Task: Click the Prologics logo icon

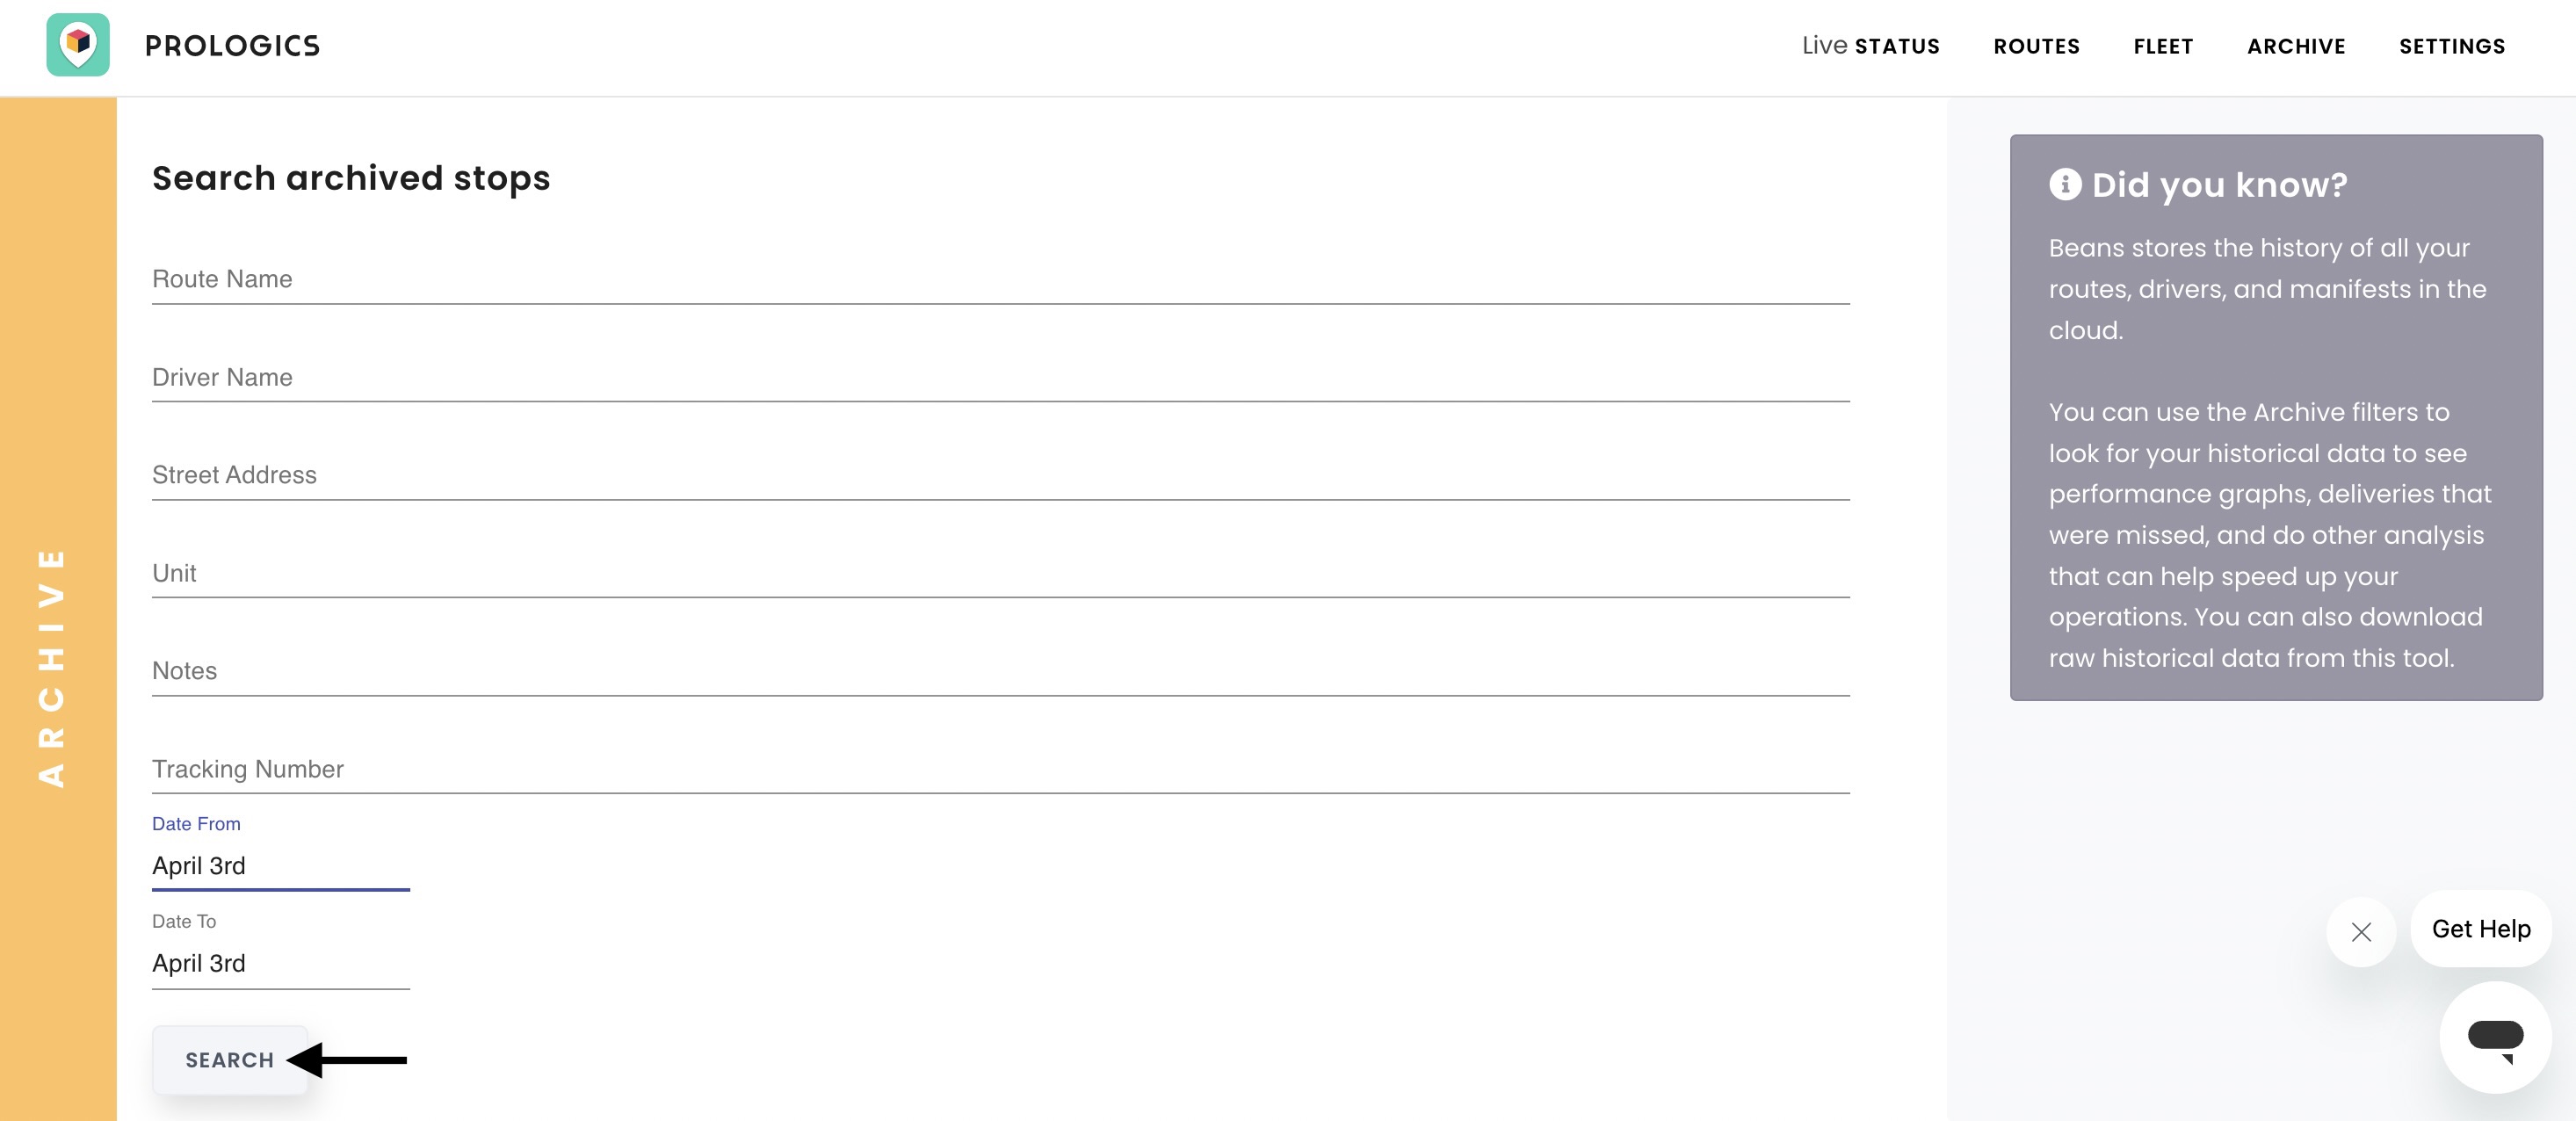Action: click(78, 45)
